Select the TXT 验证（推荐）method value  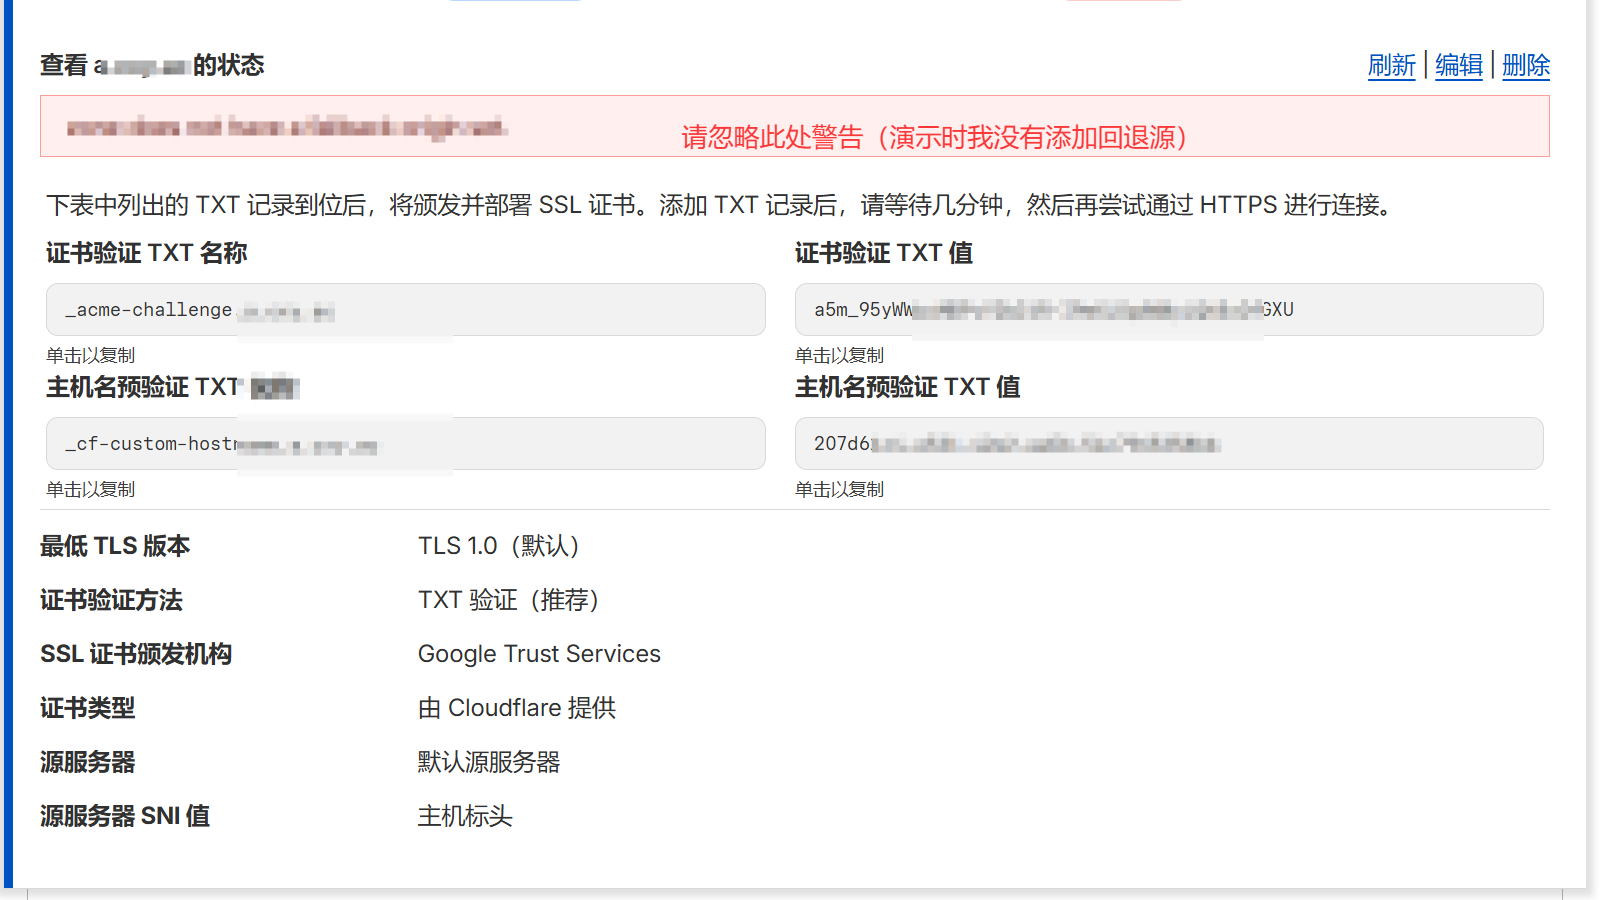(508, 600)
